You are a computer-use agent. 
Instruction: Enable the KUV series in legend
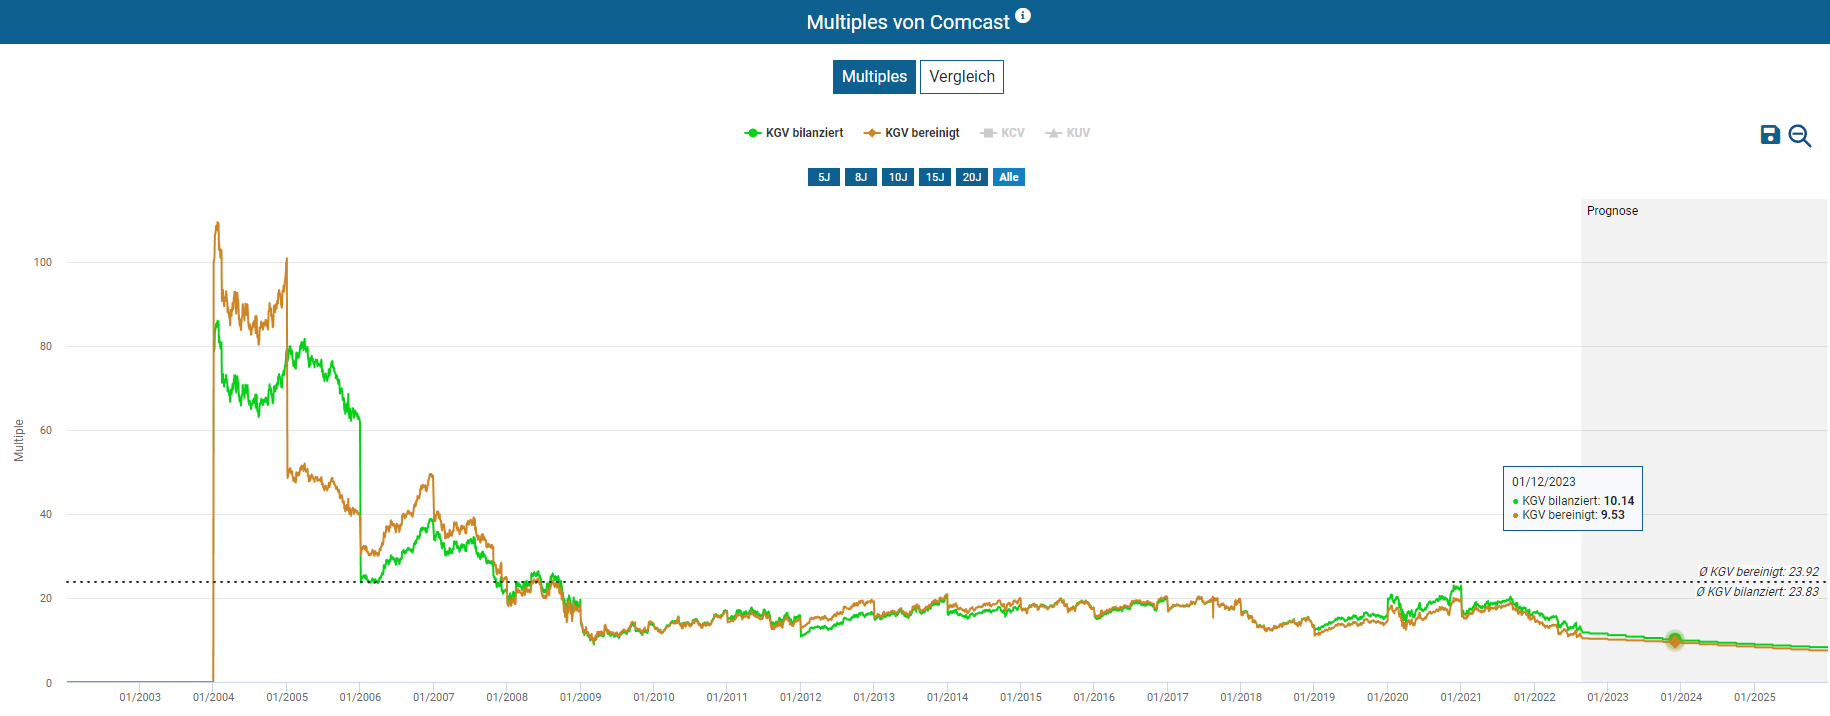(x=1068, y=133)
